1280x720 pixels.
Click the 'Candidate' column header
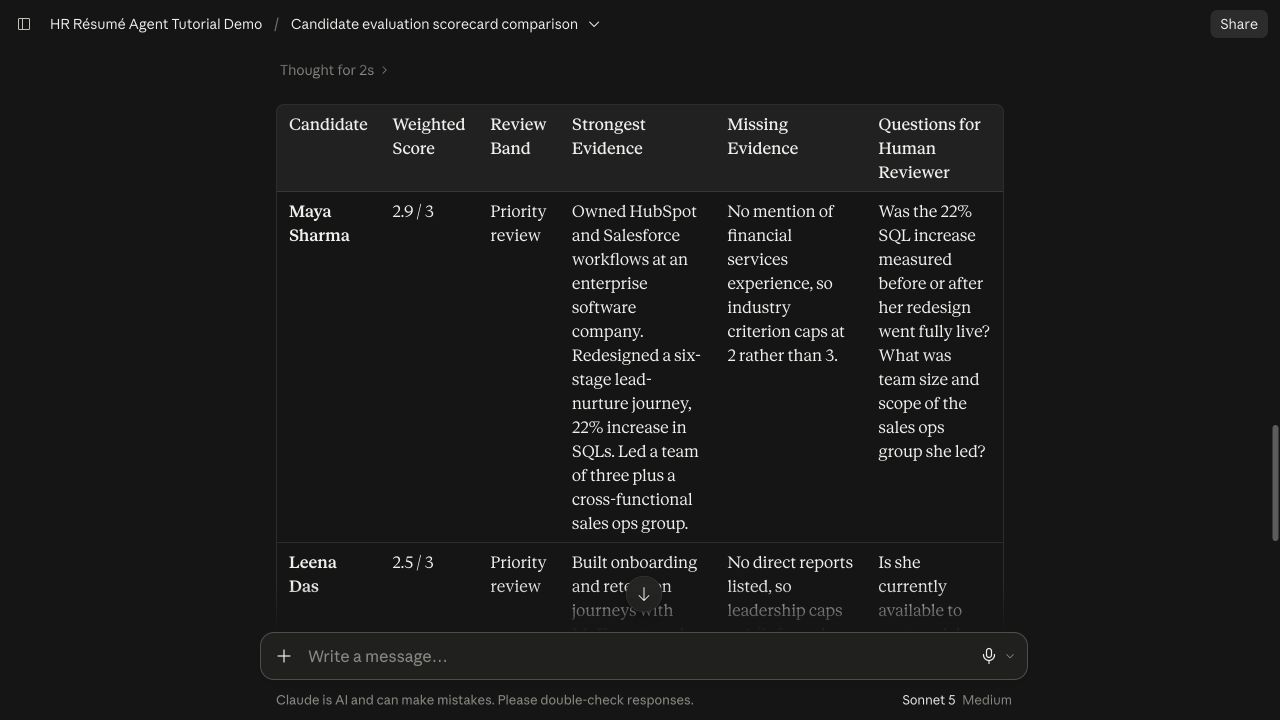coord(328,124)
